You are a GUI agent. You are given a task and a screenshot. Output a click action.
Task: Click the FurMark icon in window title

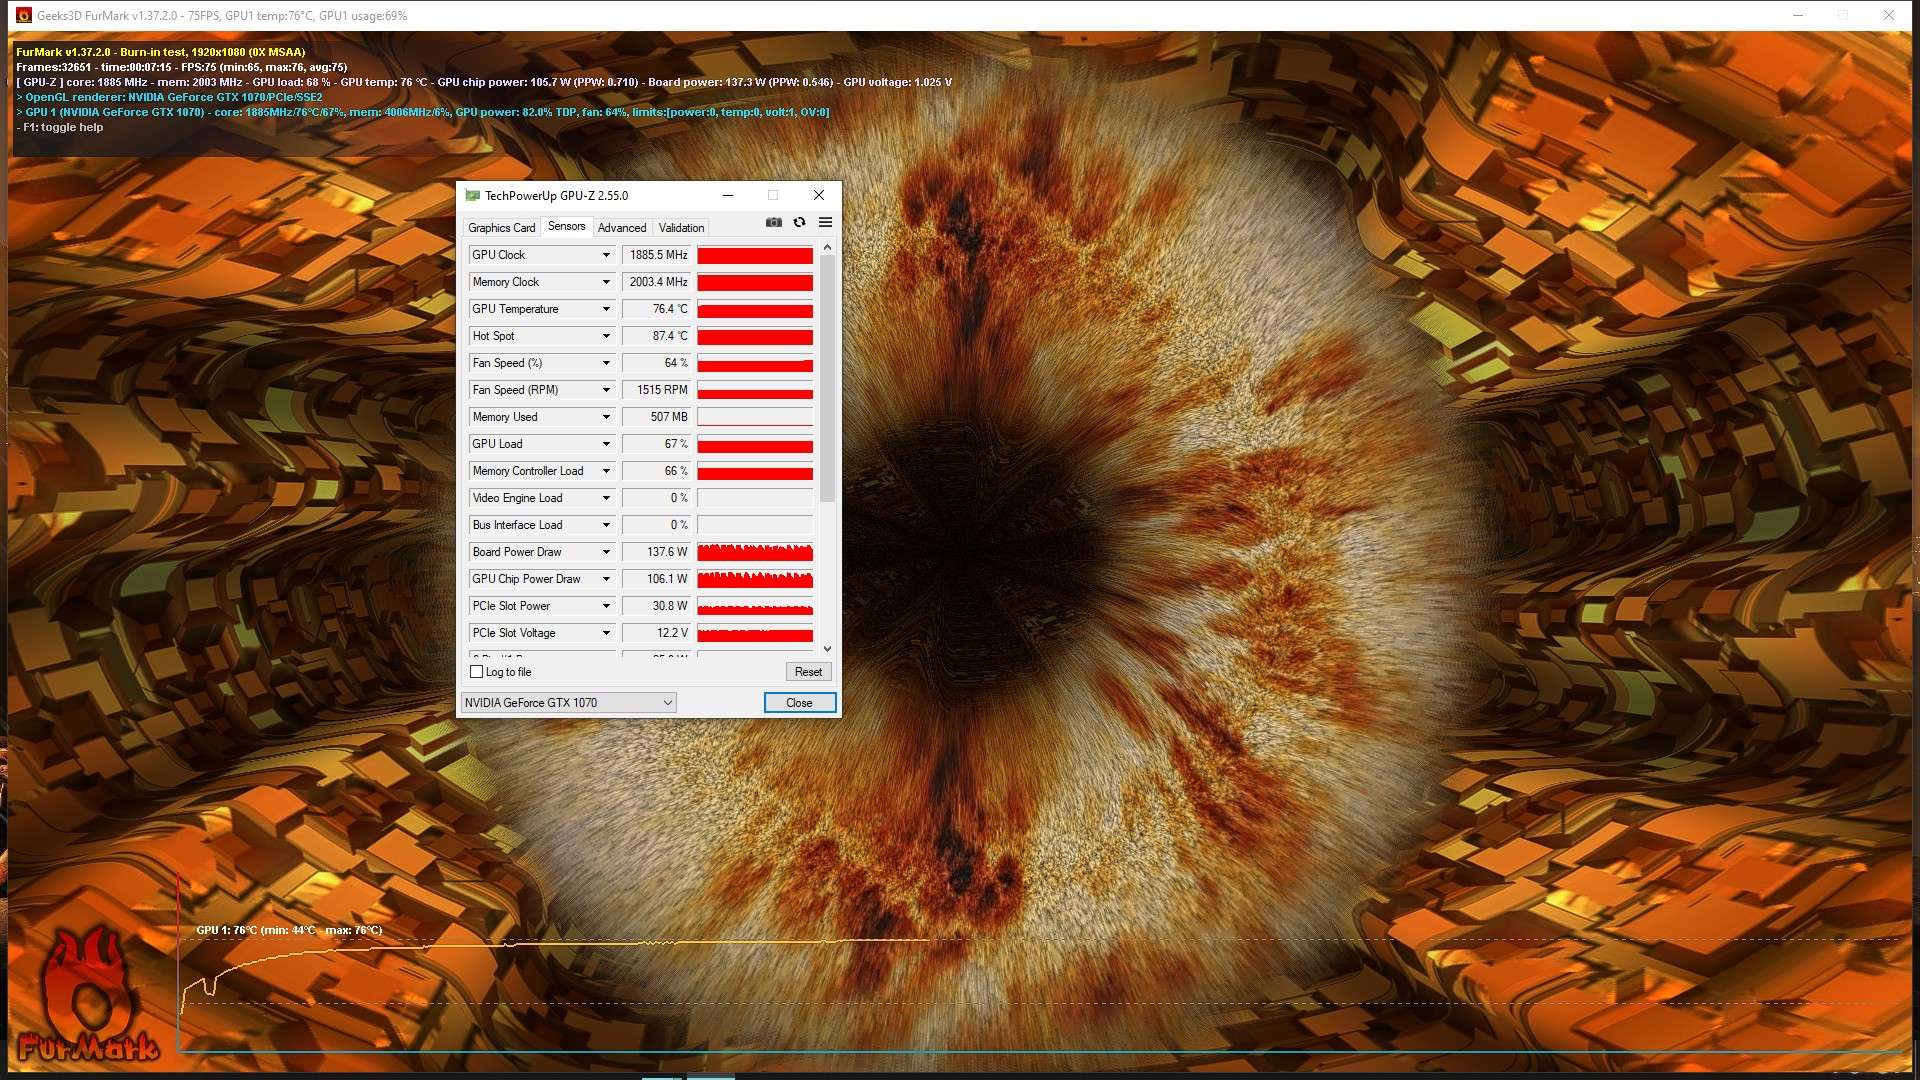(x=24, y=15)
